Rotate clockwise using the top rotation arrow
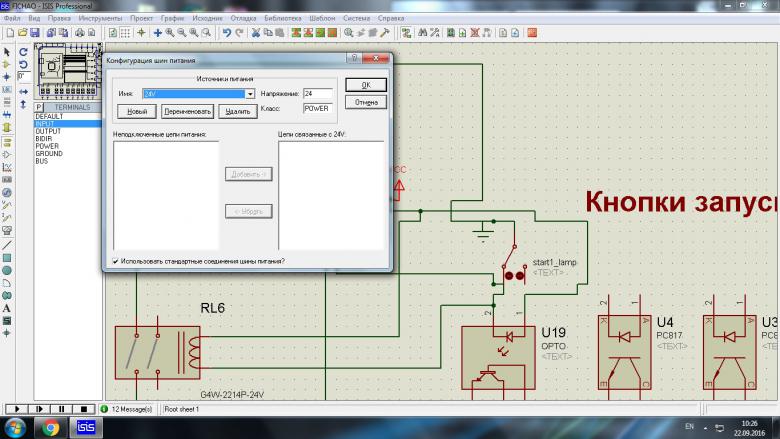The image size is (780, 439). pos(23,52)
